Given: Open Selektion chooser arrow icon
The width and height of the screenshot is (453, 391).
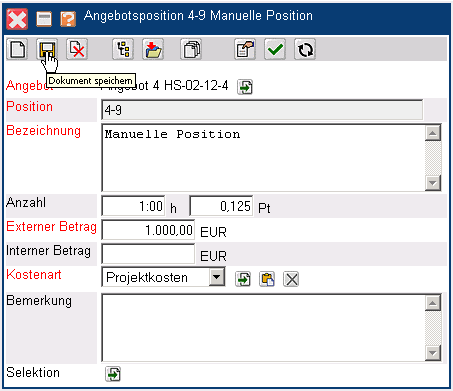Looking at the screenshot, I should [113, 374].
